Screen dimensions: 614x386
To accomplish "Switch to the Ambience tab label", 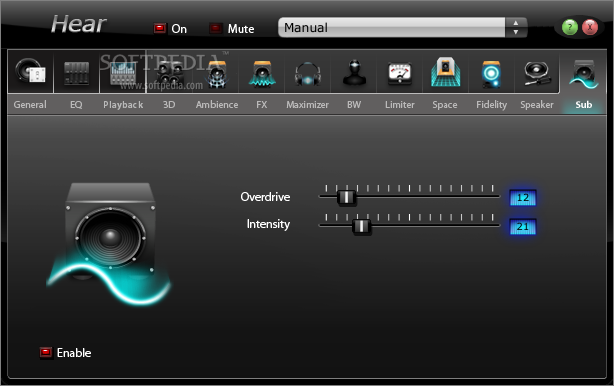I will (x=217, y=105).
